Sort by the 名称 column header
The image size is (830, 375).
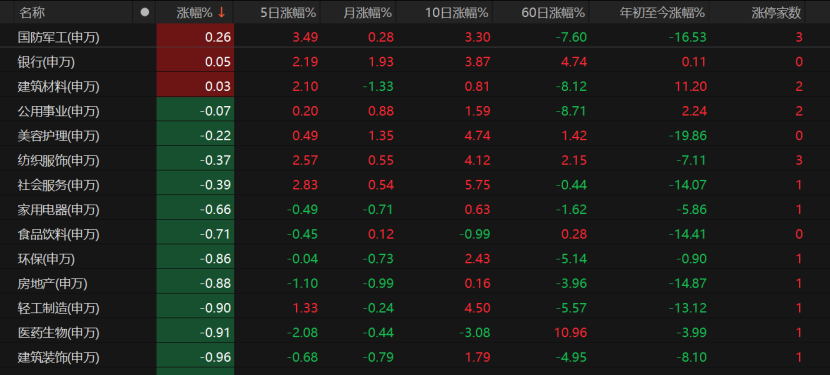(x=31, y=12)
